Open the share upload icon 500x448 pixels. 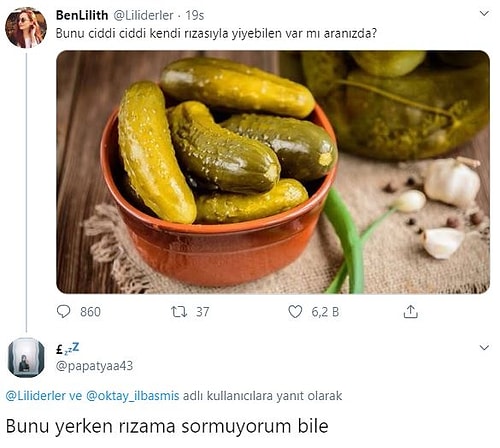(x=410, y=311)
